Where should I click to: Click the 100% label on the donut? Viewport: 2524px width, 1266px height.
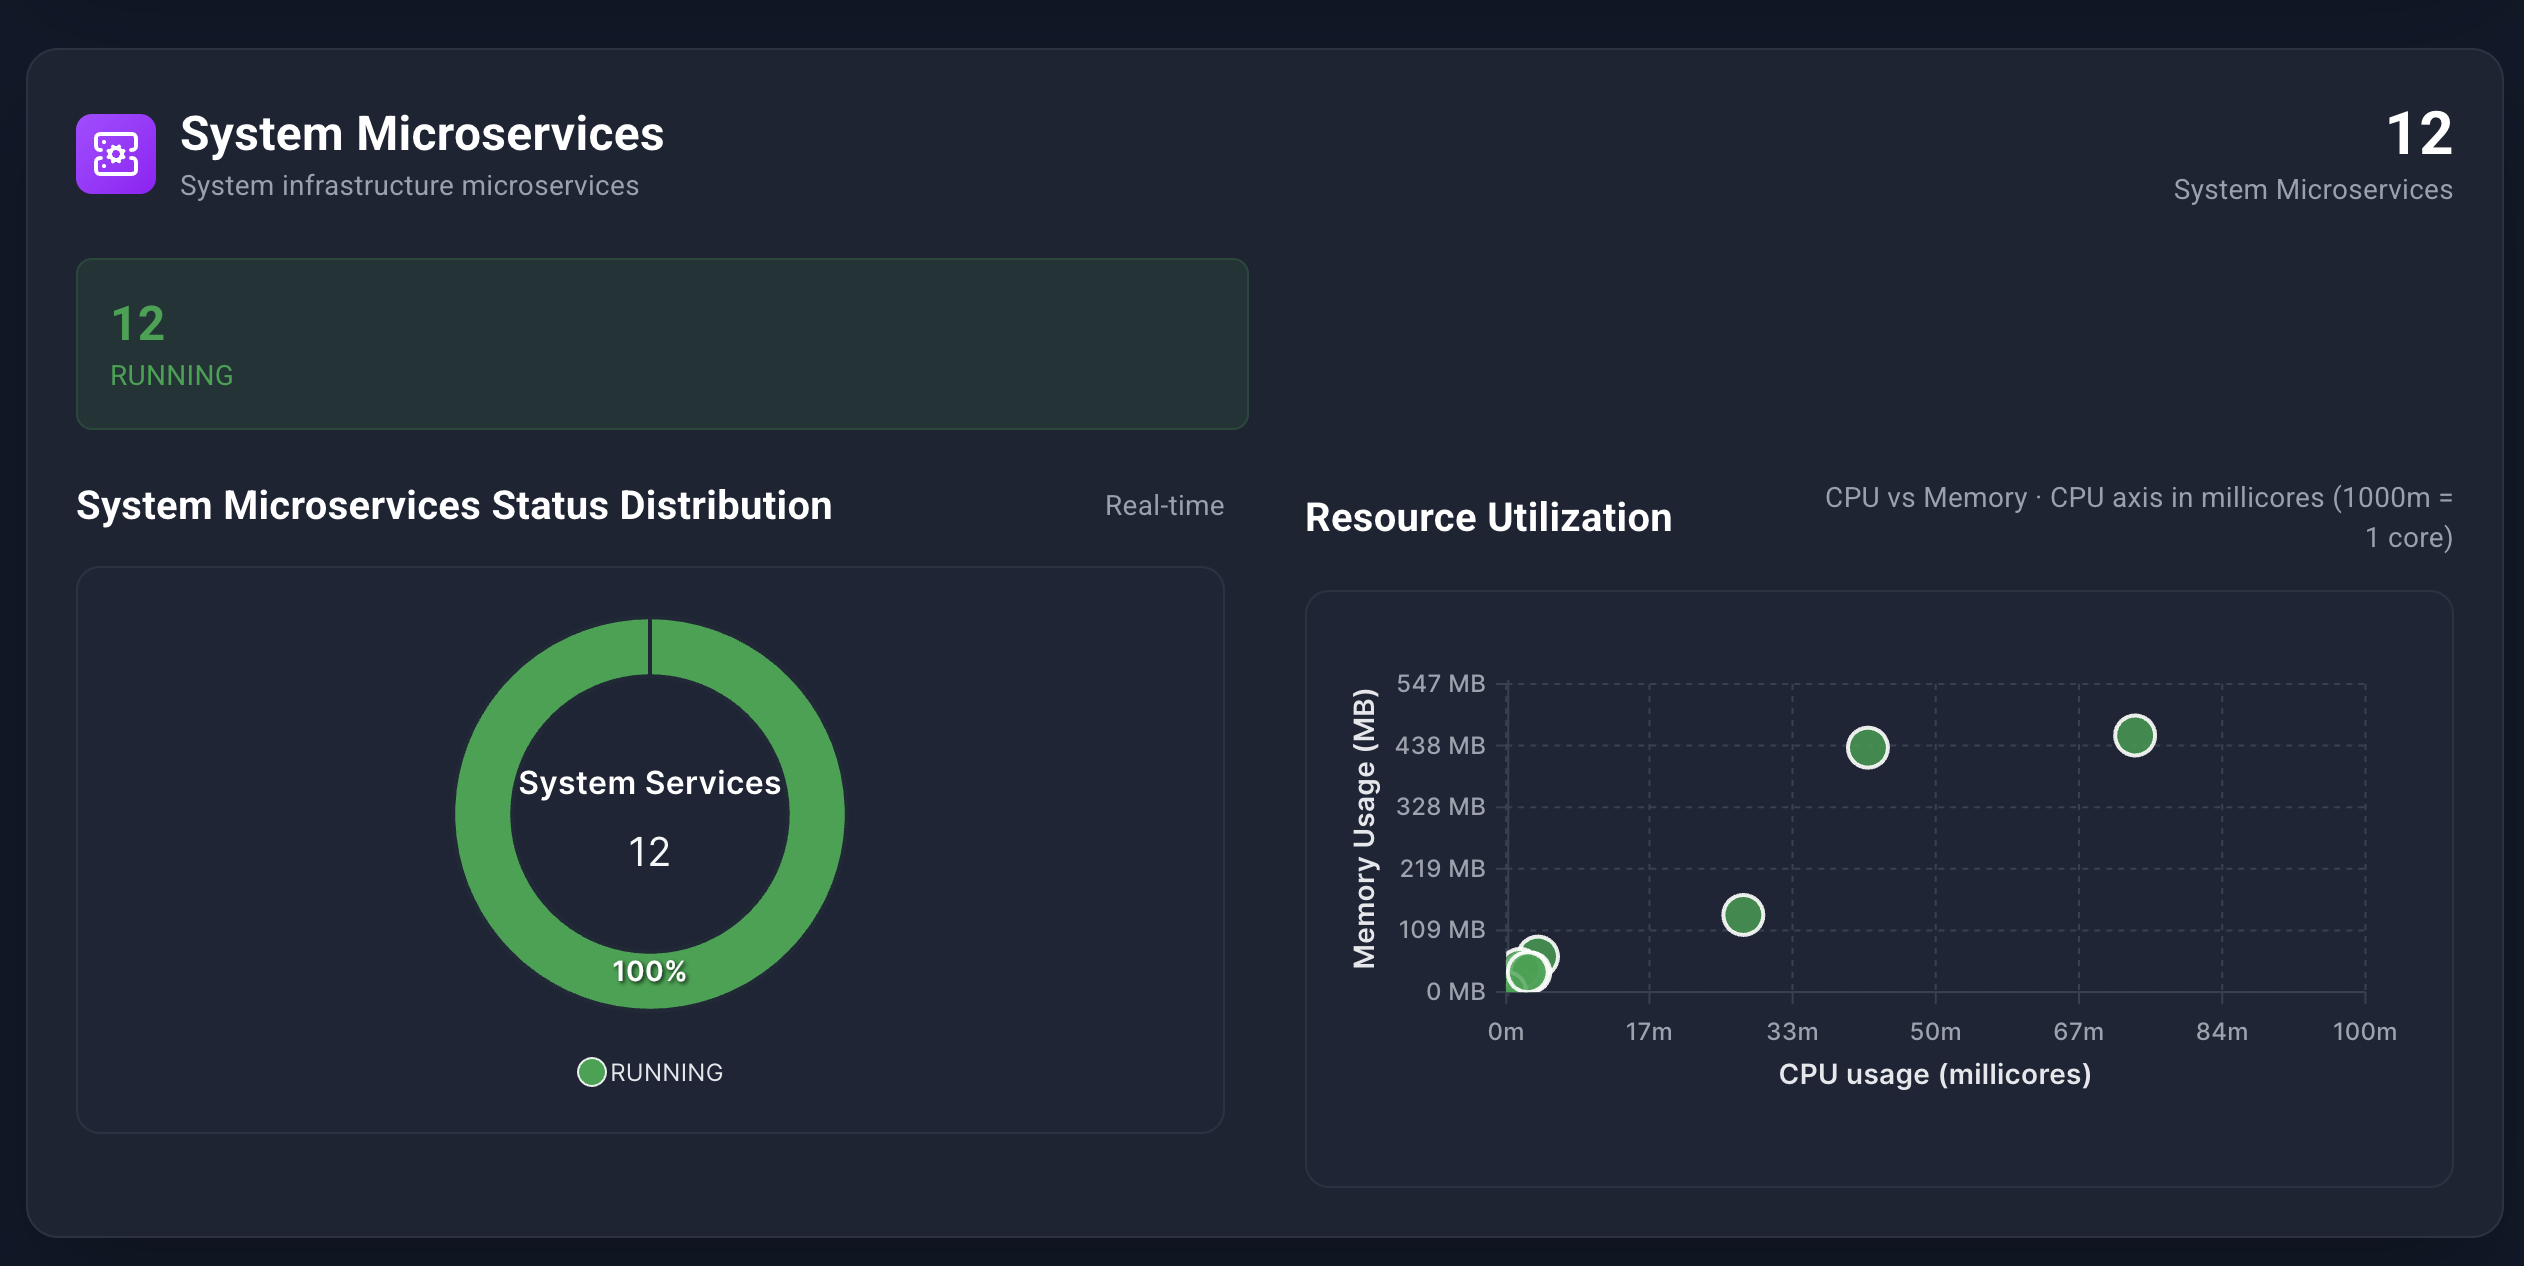tap(650, 971)
